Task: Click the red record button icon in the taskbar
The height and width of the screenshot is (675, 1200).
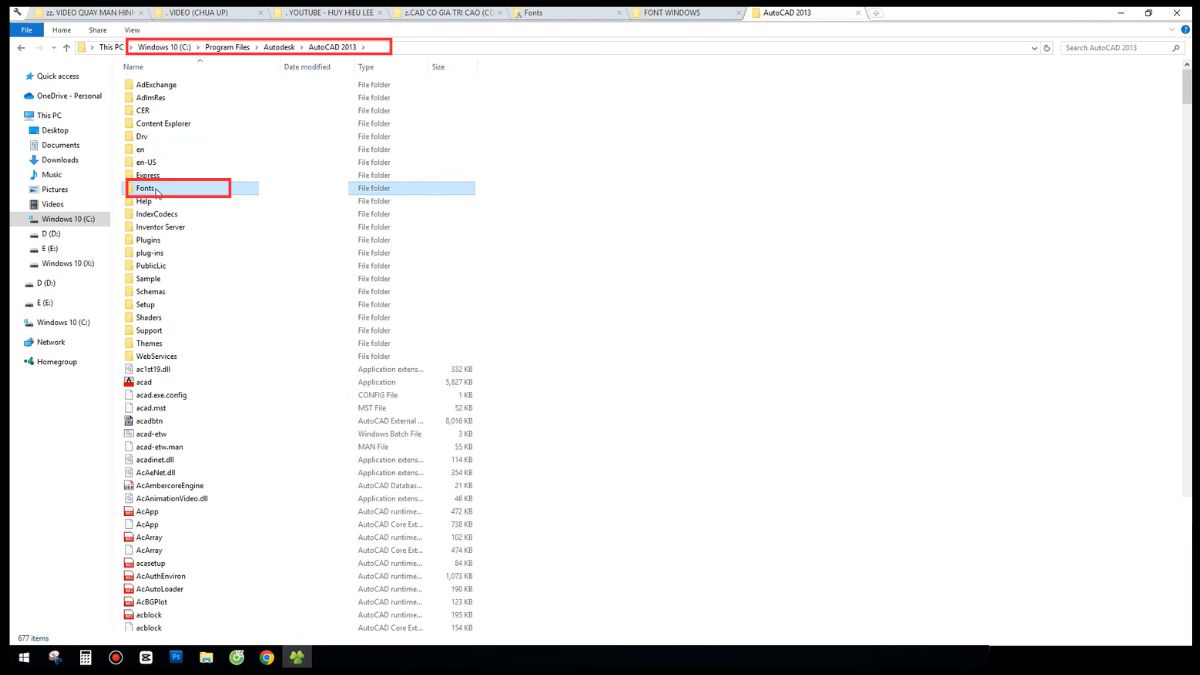Action: 116,657
